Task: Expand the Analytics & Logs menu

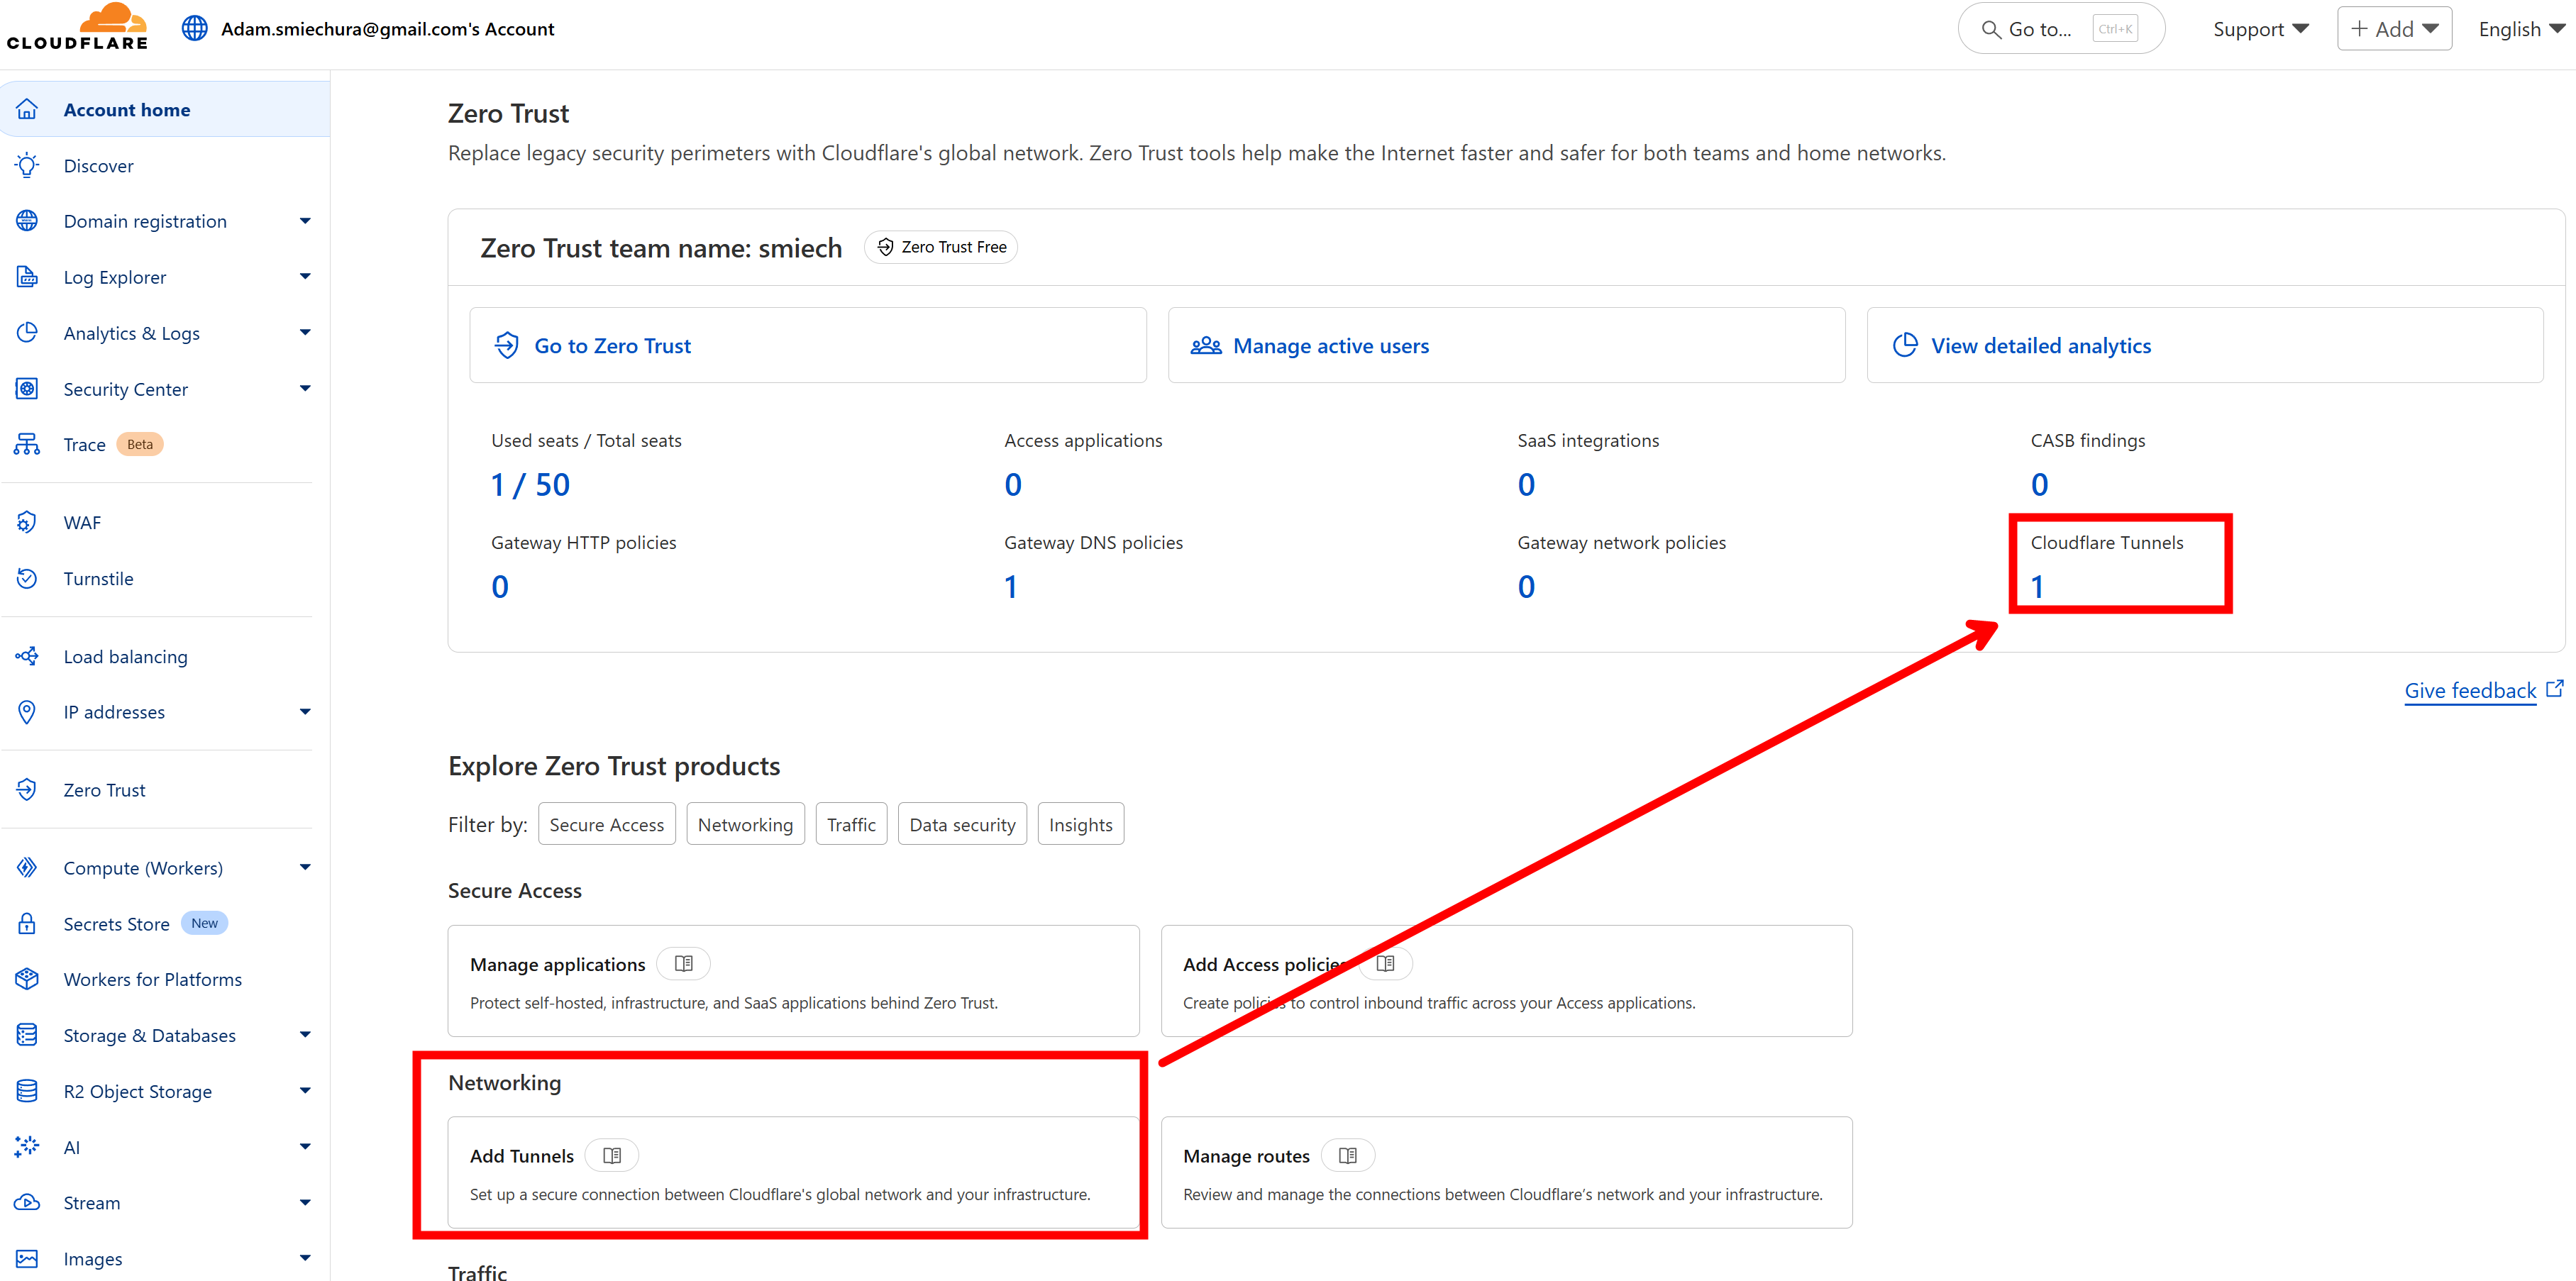Action: [131, 333]
